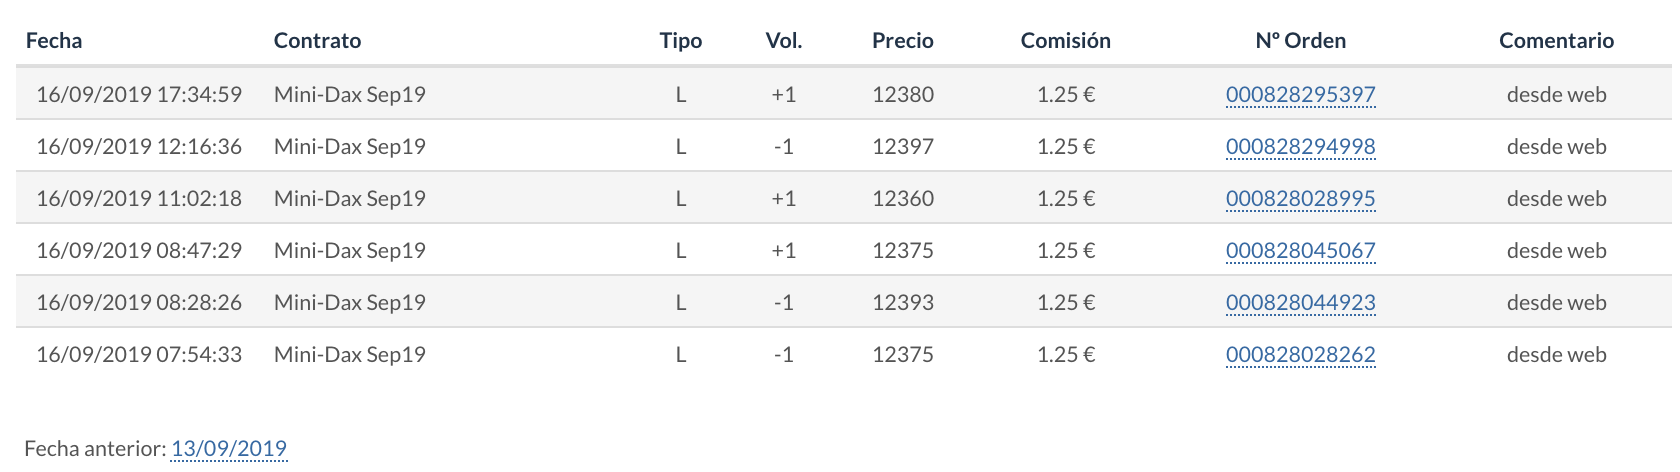Image resolution: width=1680 pixels, height=472 pixels.
Task: Click the Comentario column header
Action: (x=1556, y=41)
